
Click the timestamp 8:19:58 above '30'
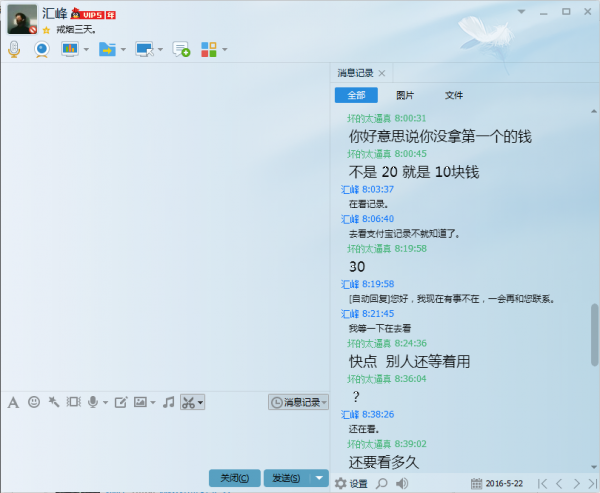pyautogui.click(x=411, y=249)
